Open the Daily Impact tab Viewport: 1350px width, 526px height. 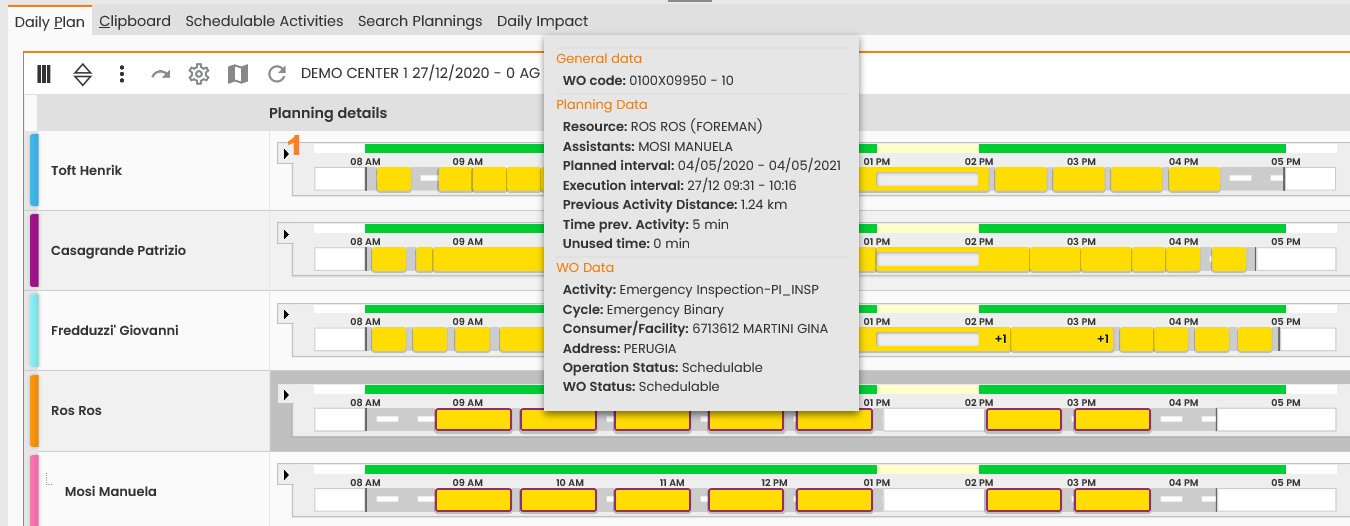(x=542, y=21)
